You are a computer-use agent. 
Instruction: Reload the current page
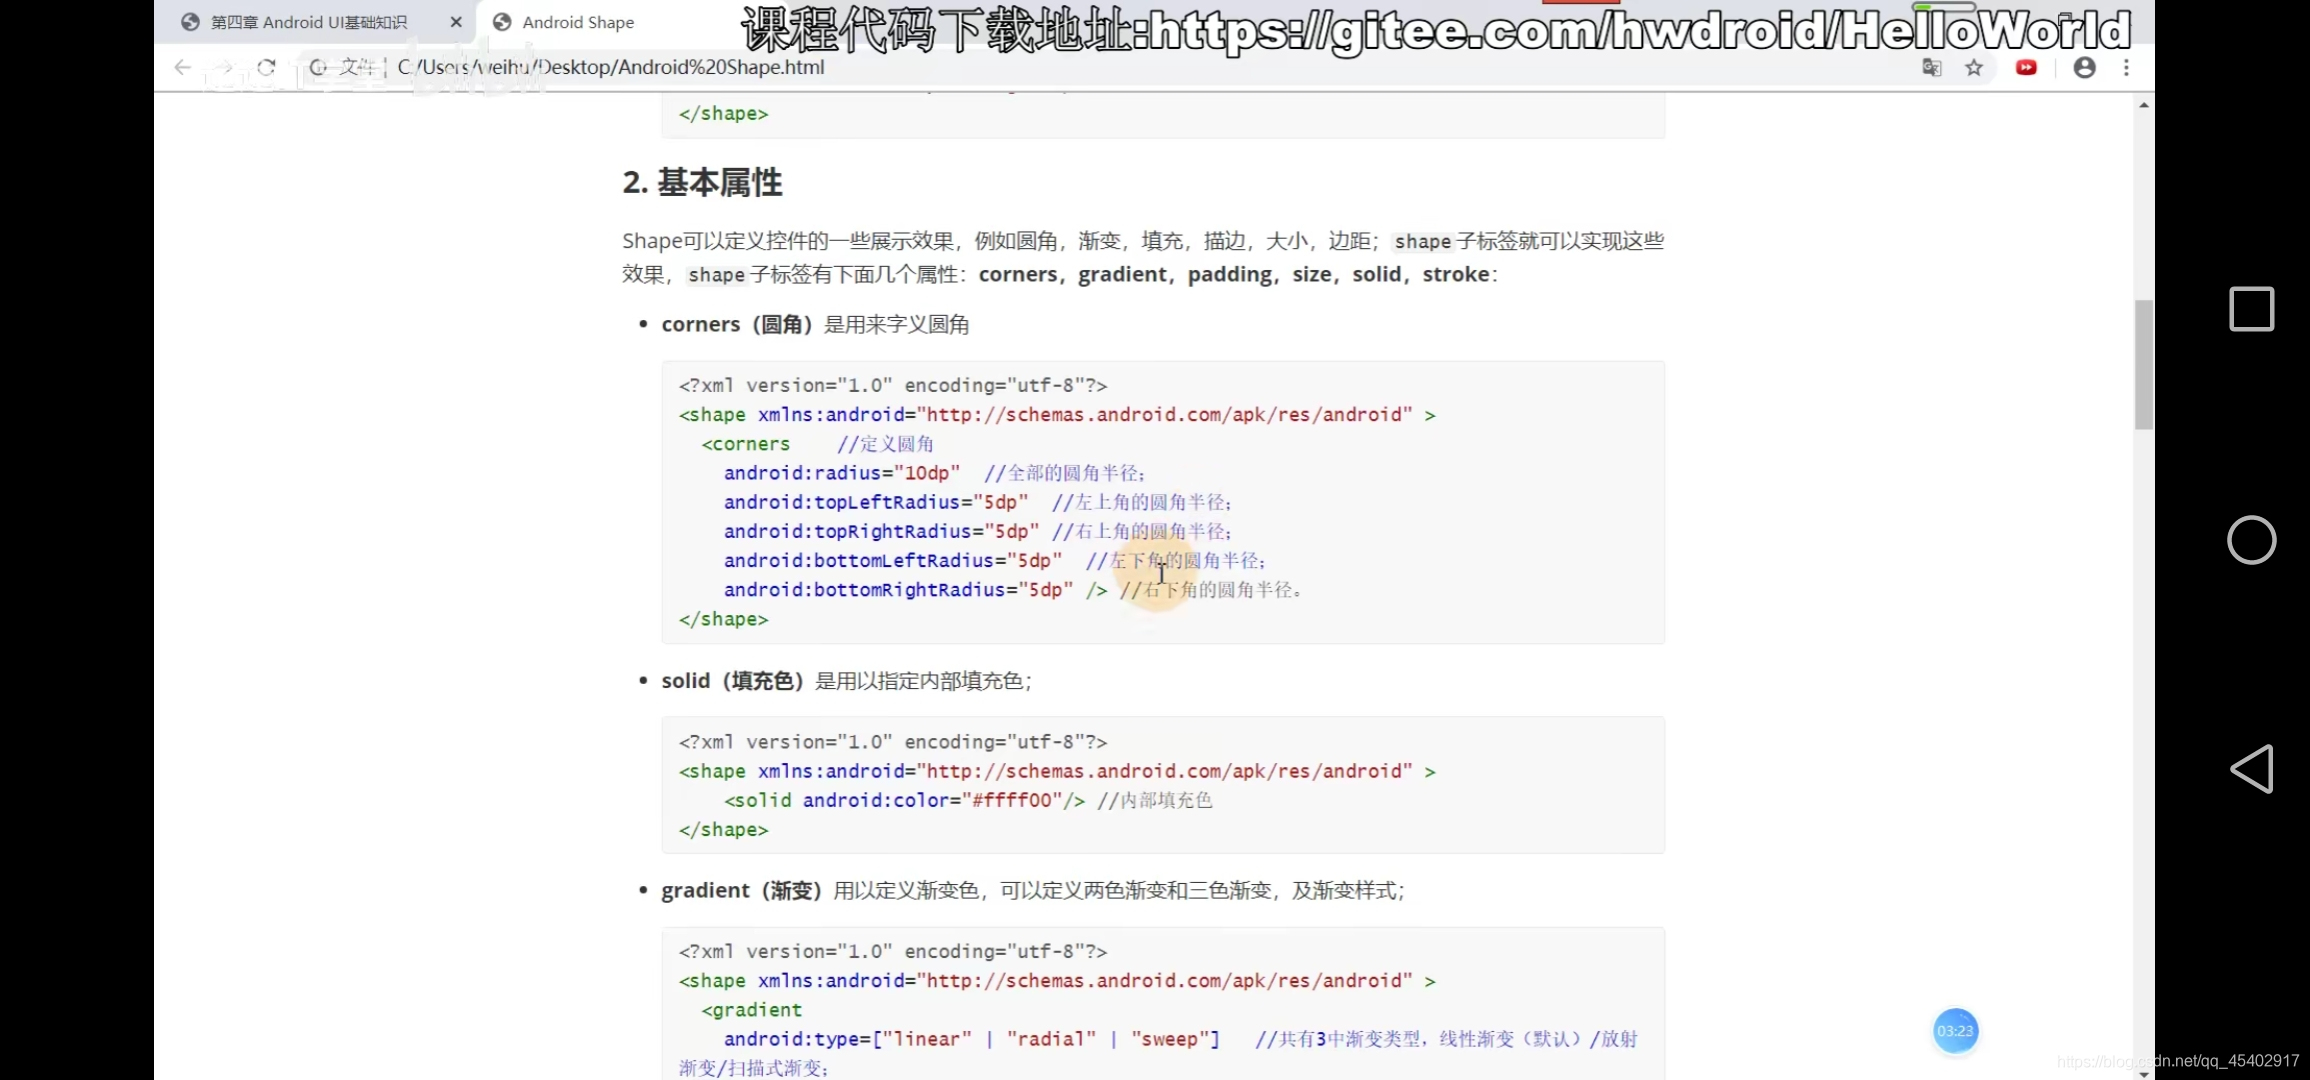point(266,67)
